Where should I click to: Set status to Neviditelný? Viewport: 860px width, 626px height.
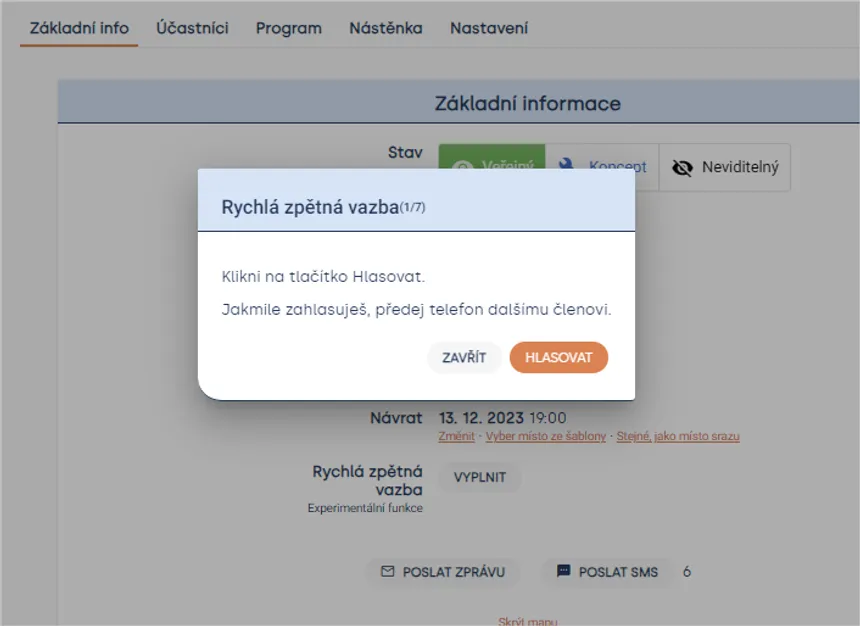[x=725, y=167]
